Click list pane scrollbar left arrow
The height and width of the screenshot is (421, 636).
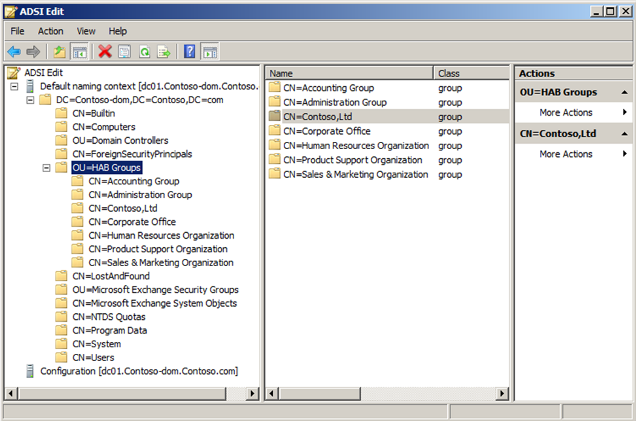[271, 393]
